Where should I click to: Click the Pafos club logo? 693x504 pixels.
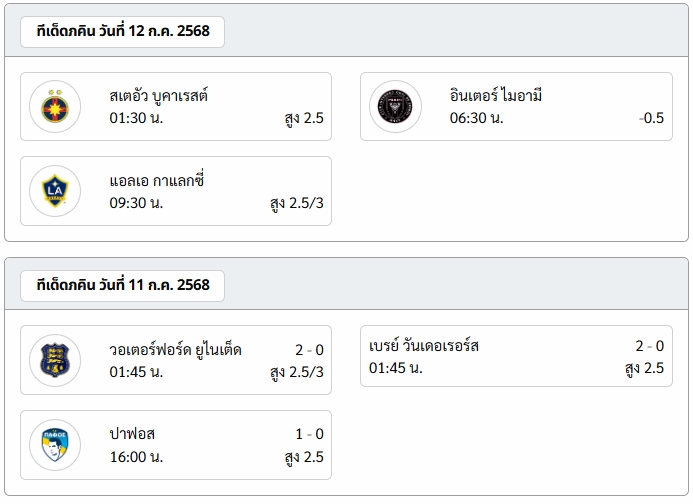click(x=55, y=445)
